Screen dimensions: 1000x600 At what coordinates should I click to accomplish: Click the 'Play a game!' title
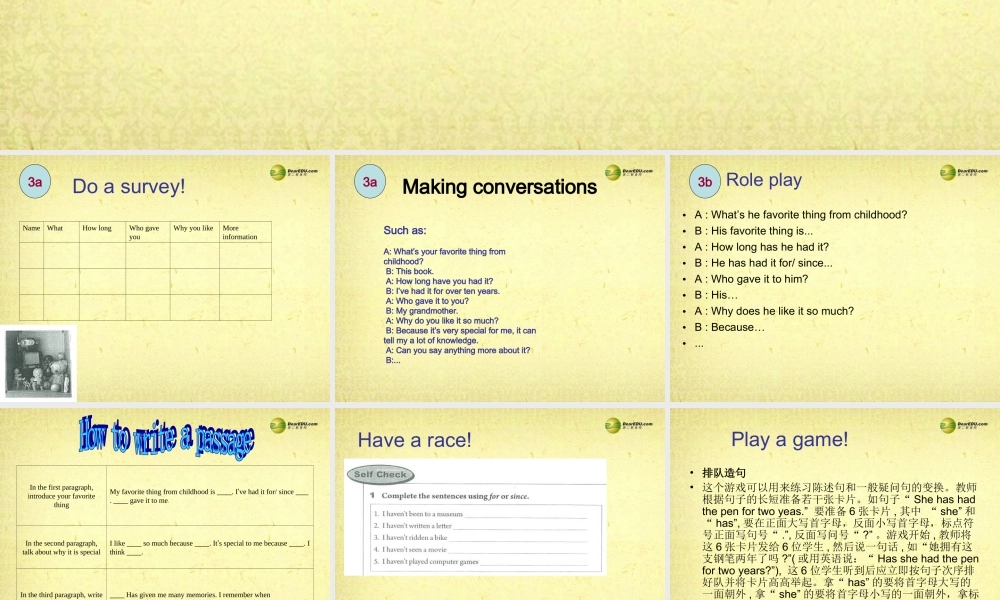click(x=789, y=439)
